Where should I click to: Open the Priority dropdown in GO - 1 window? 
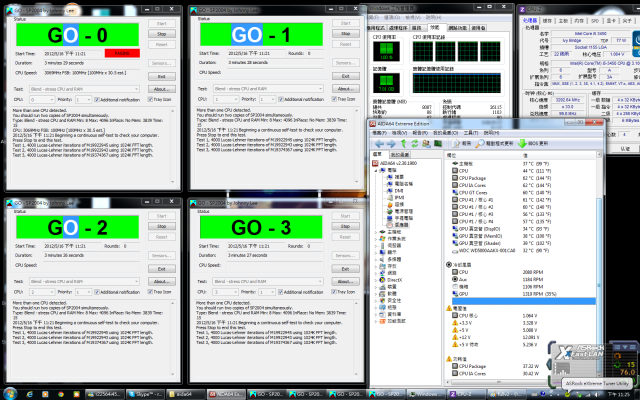(x=267, y=99)
